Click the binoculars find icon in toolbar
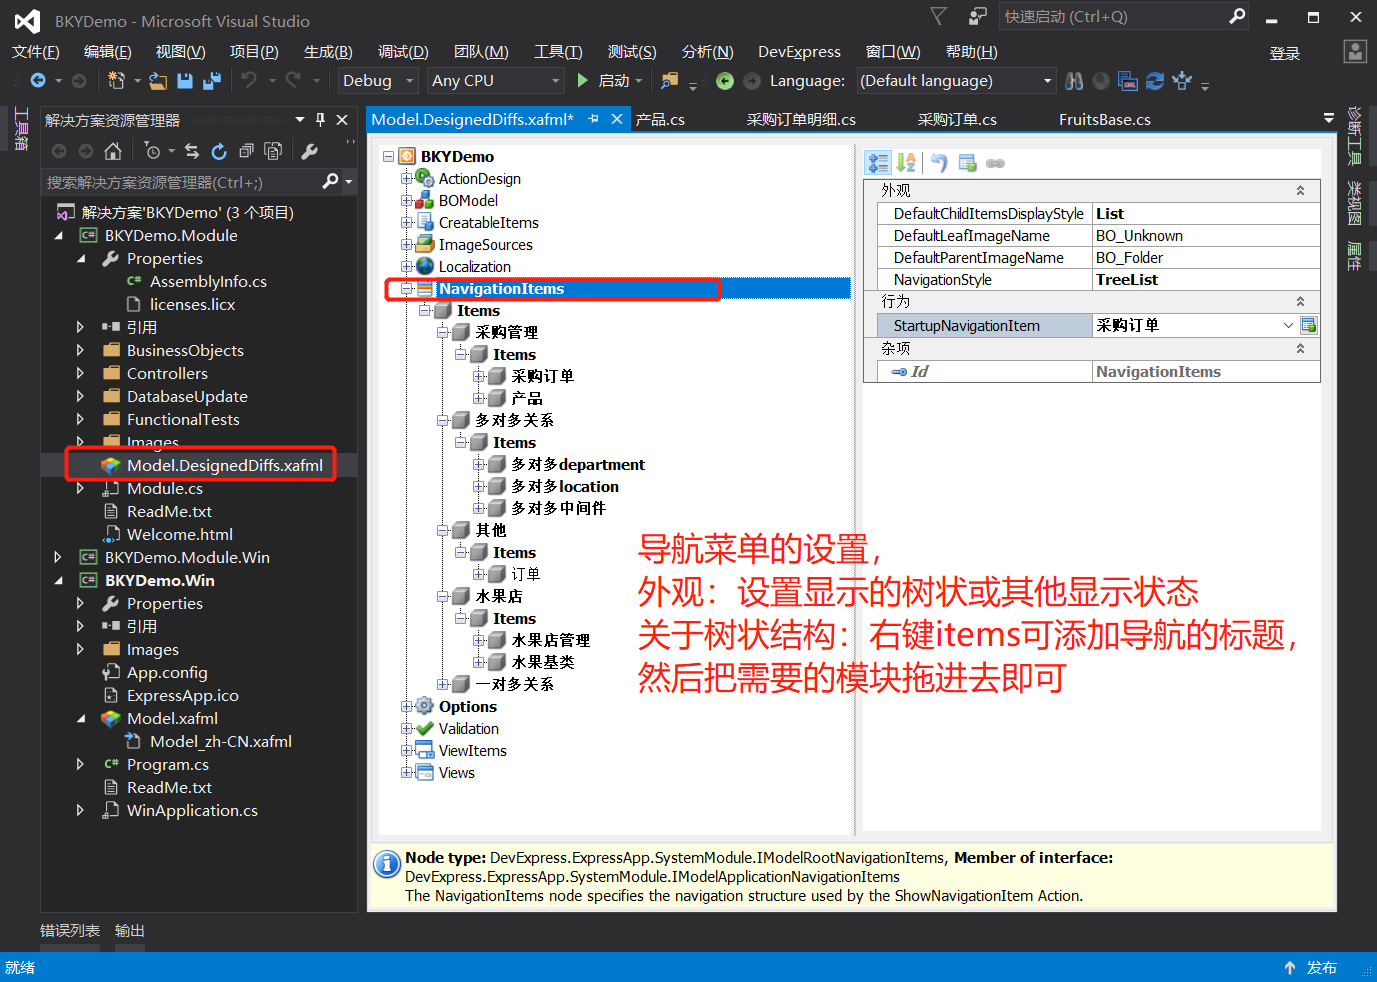This screenshot has height=982, width=1377. pos(1074,81)
